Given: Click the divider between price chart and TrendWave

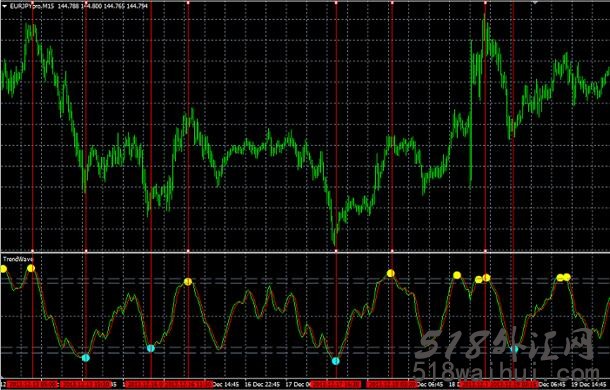Looking at the screenshot, I should pyautogui.click(x=305, y=252).
